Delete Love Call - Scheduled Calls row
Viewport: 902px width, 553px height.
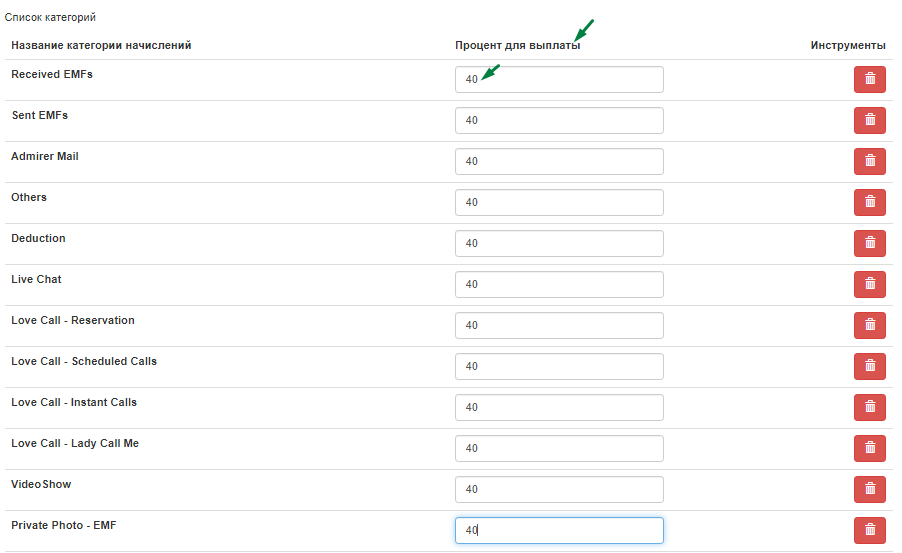point(869,367)
